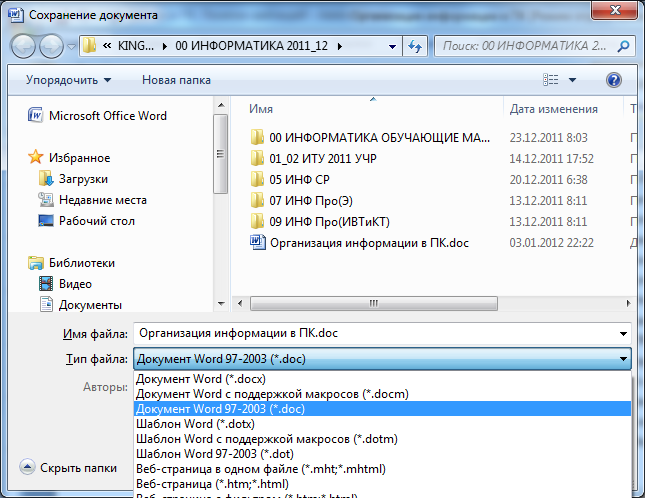This screenshot has height=498, width=645.
Task: Open Help with the question mark icon
Action: [613, 80]
